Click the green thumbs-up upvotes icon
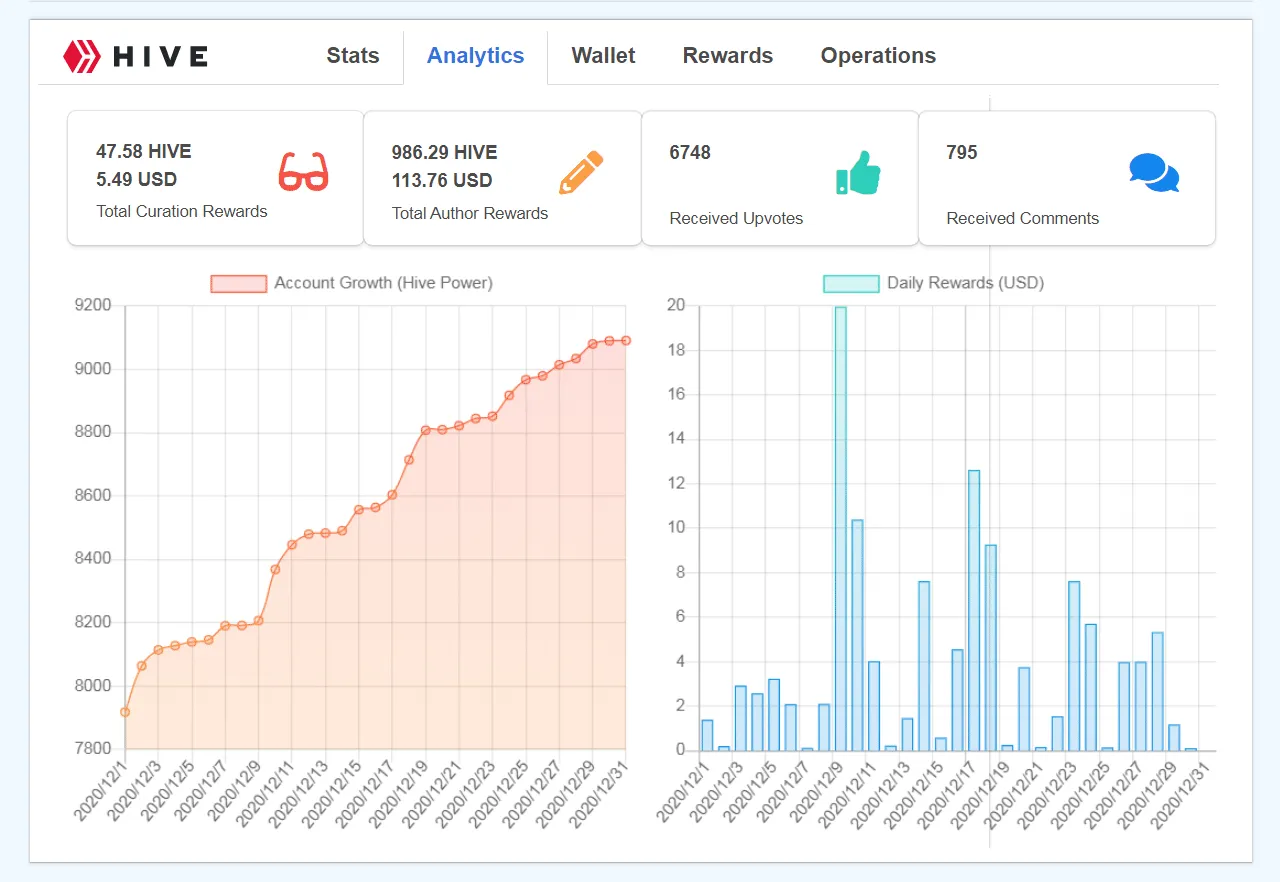Screen dimensions: 1280x882 [x=858, y=173]
